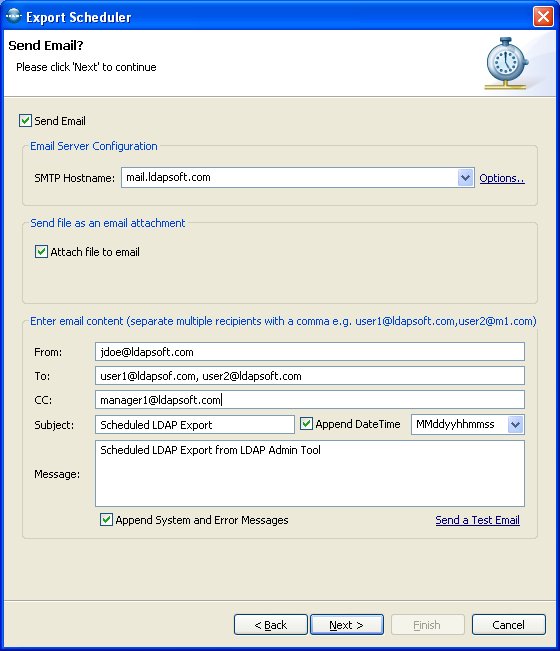Click the To recipients field
Screen dimensions: 560x651
tap(310, 376)
